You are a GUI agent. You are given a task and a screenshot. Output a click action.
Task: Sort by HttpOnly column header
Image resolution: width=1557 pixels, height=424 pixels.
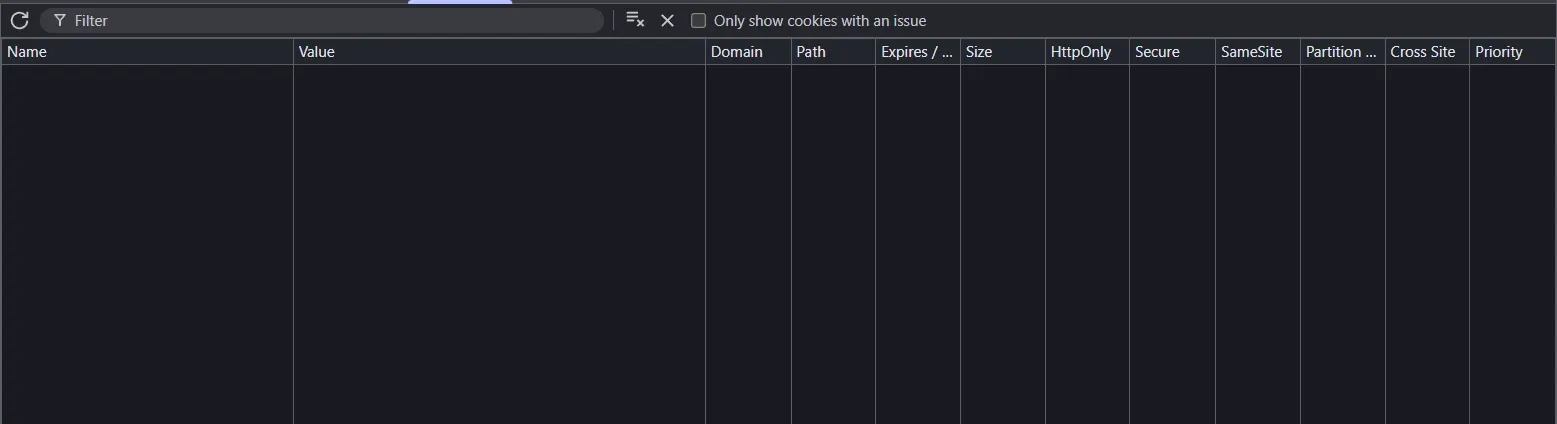coord(1087,52)
